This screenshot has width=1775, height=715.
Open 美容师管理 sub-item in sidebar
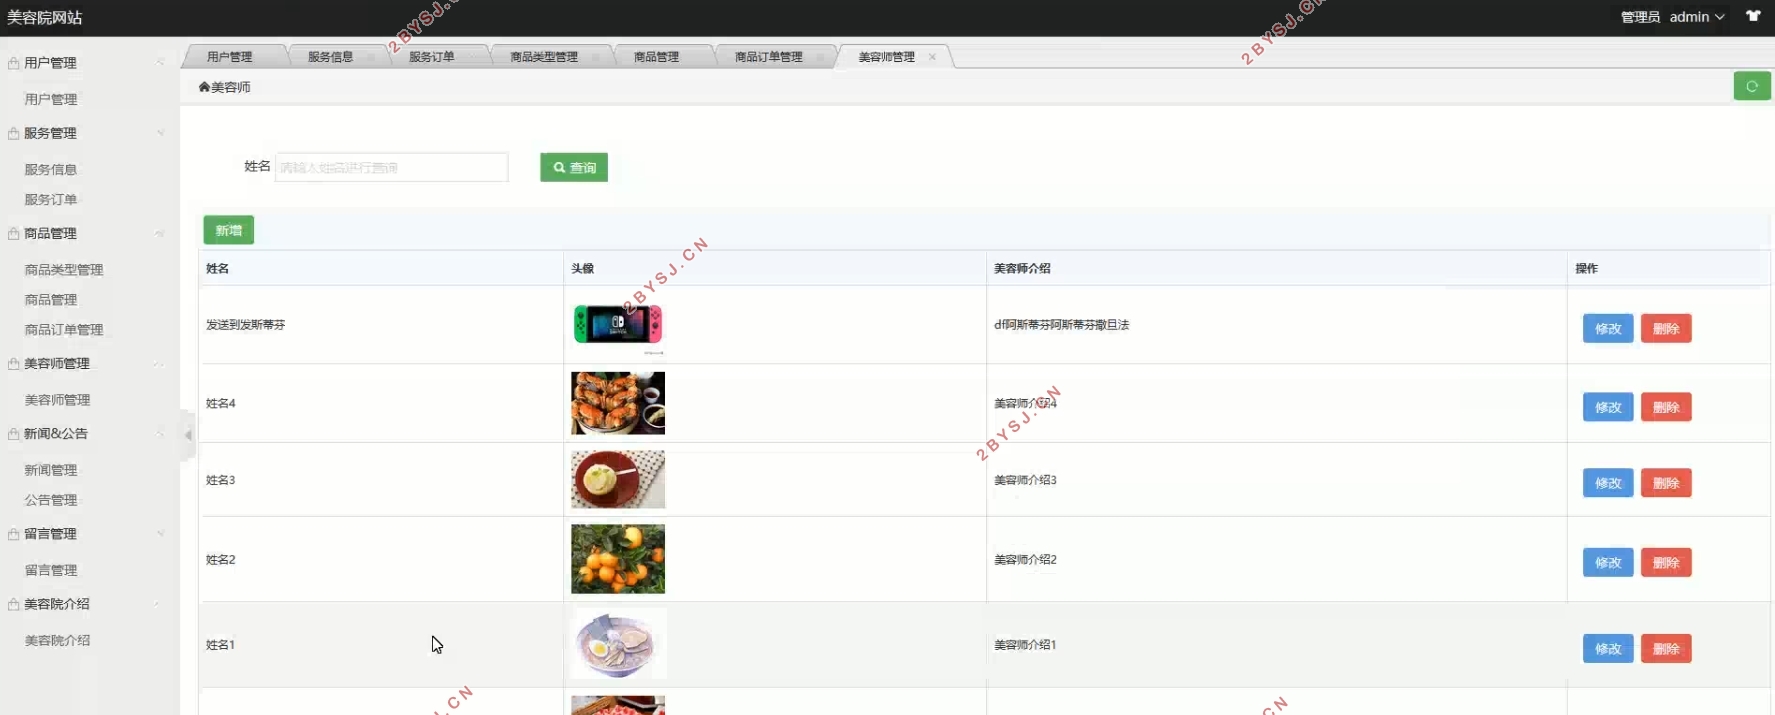click(57, 399)
